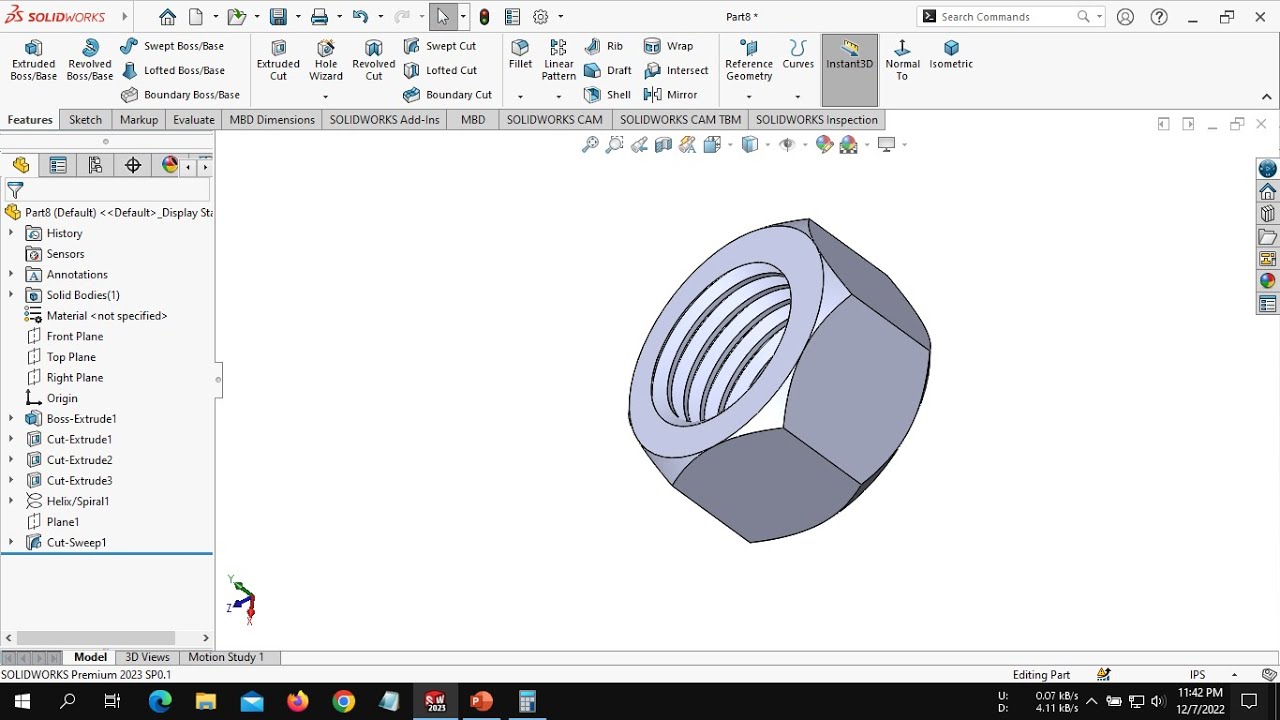Open the Hole Wizard dropdown arrow
This screenshot has width=1280, height=720.
(x=326, y=97)
